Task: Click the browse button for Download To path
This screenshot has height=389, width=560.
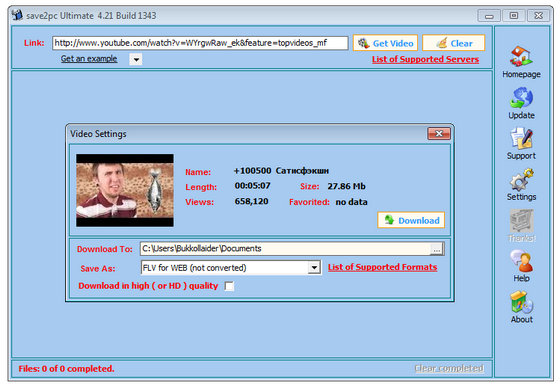Action: [437, 249]
